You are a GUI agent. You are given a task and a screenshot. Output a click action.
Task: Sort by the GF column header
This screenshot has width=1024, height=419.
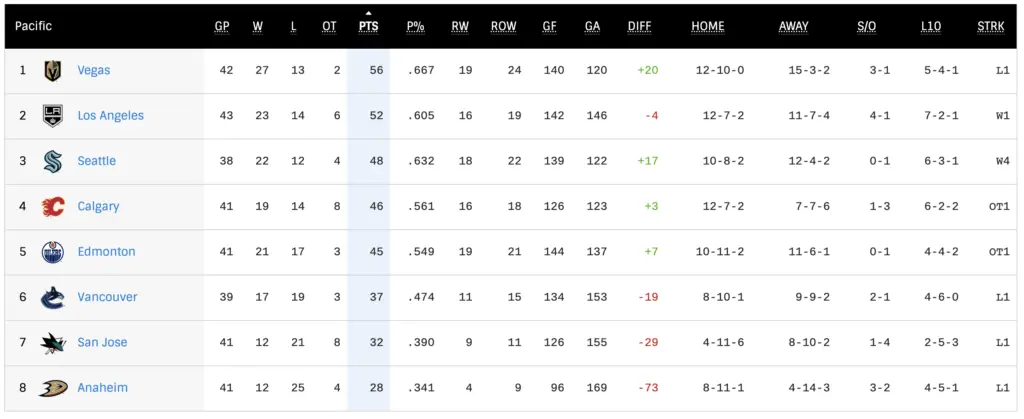(x=550, y=26)
